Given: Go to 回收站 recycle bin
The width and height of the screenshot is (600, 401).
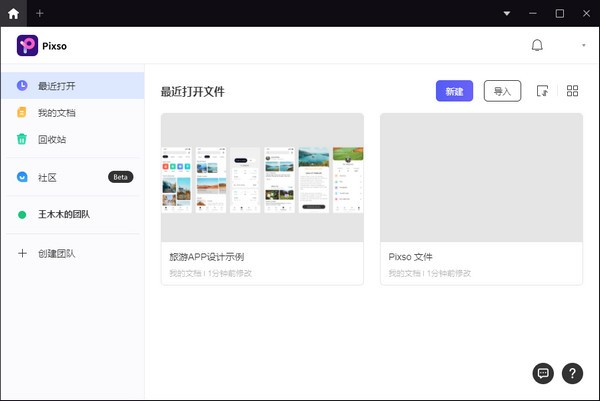Looking at the screenshot, I should tap(52, 140).
